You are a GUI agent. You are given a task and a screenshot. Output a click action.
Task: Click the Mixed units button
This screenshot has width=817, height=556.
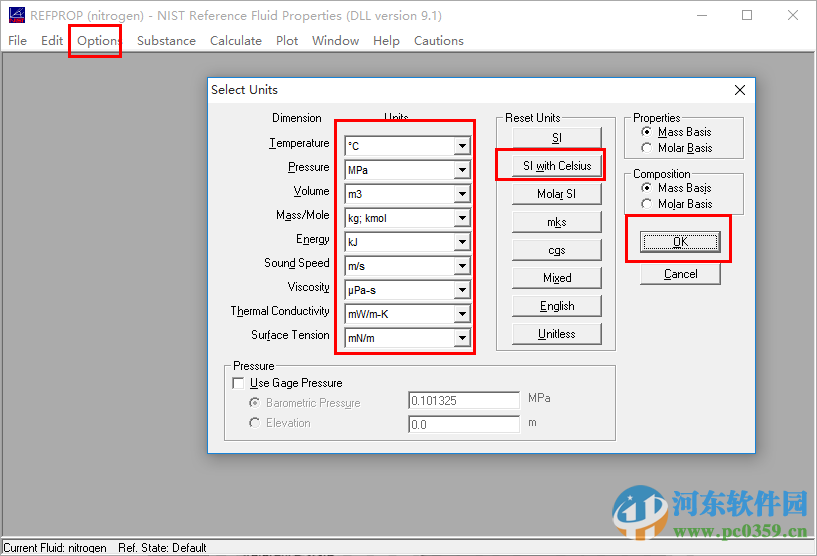point(556,278)
